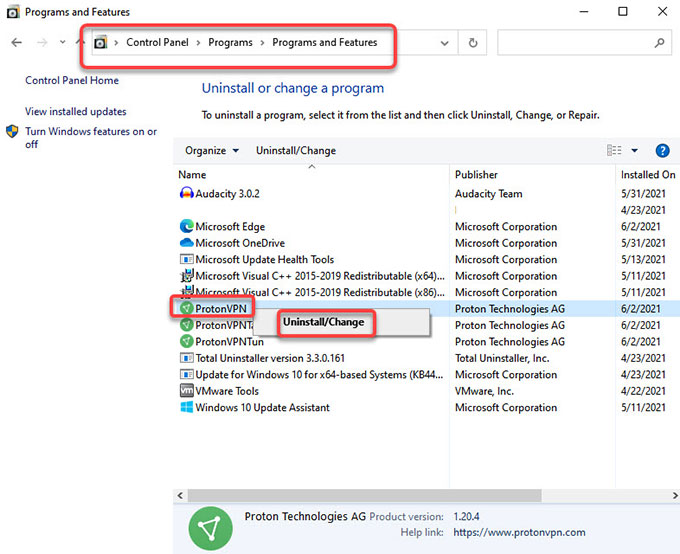
Task: Click product version 1.20.4 value
Action: pos(466,516)
